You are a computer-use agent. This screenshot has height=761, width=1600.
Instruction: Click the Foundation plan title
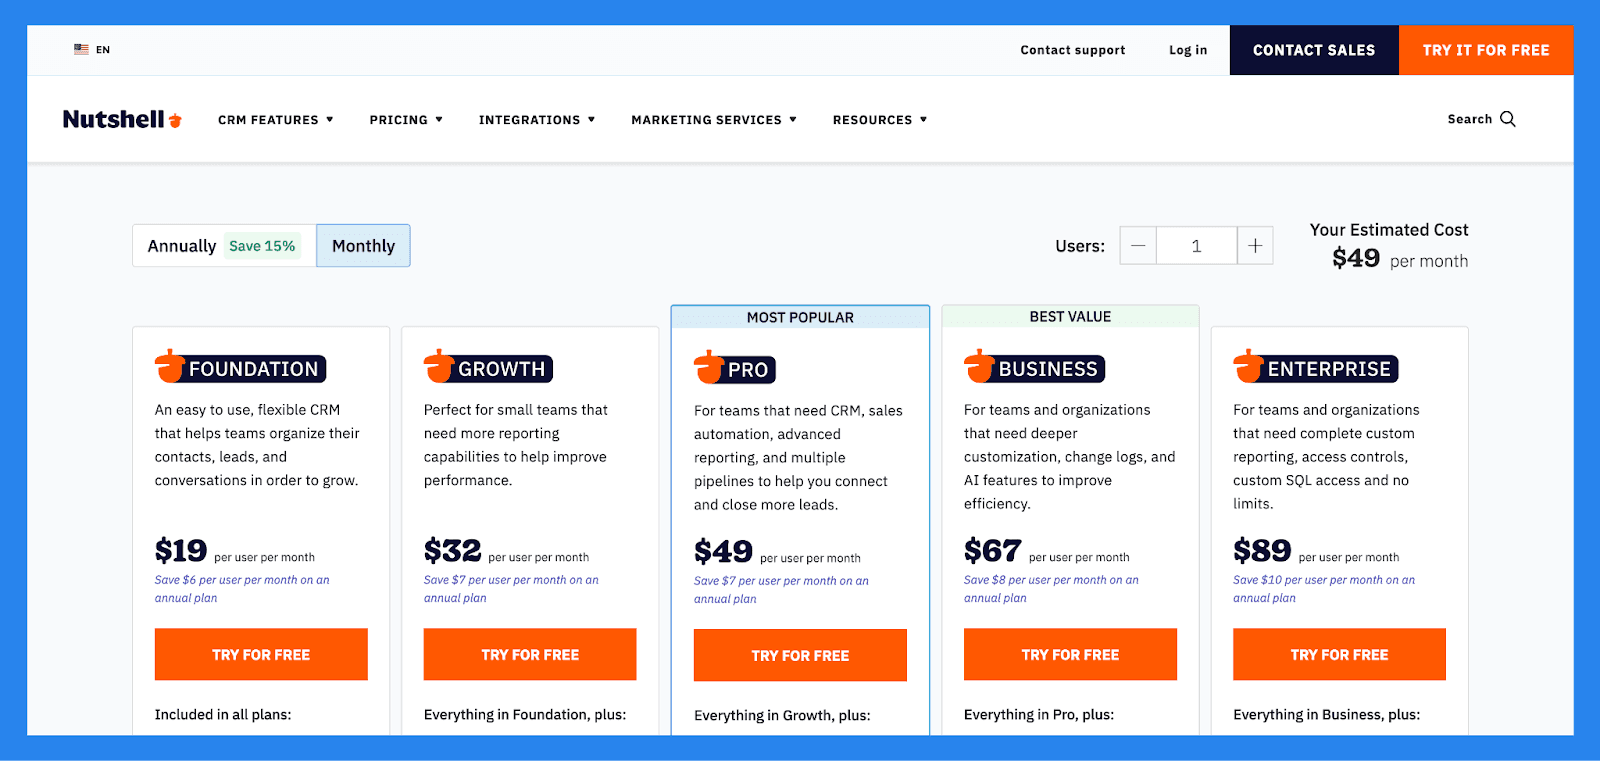(254, 369)
